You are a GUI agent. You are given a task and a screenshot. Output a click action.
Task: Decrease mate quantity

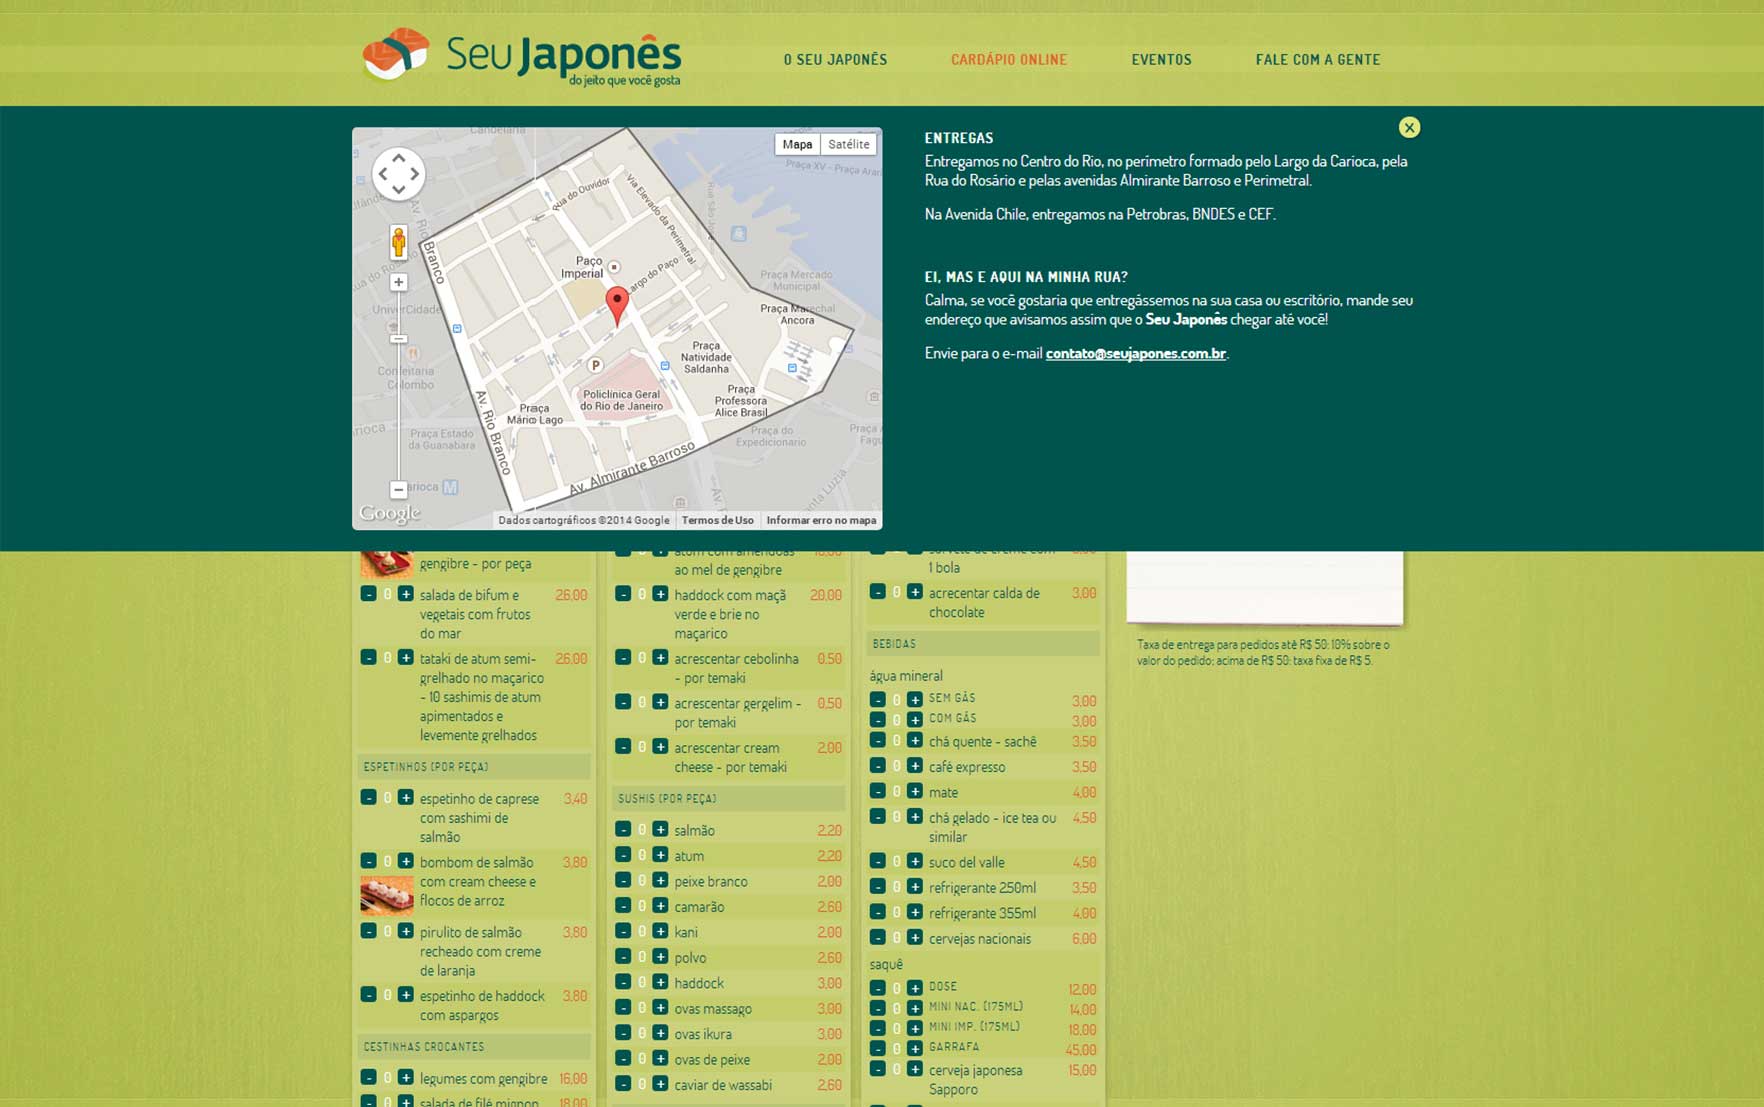point(878,792)
